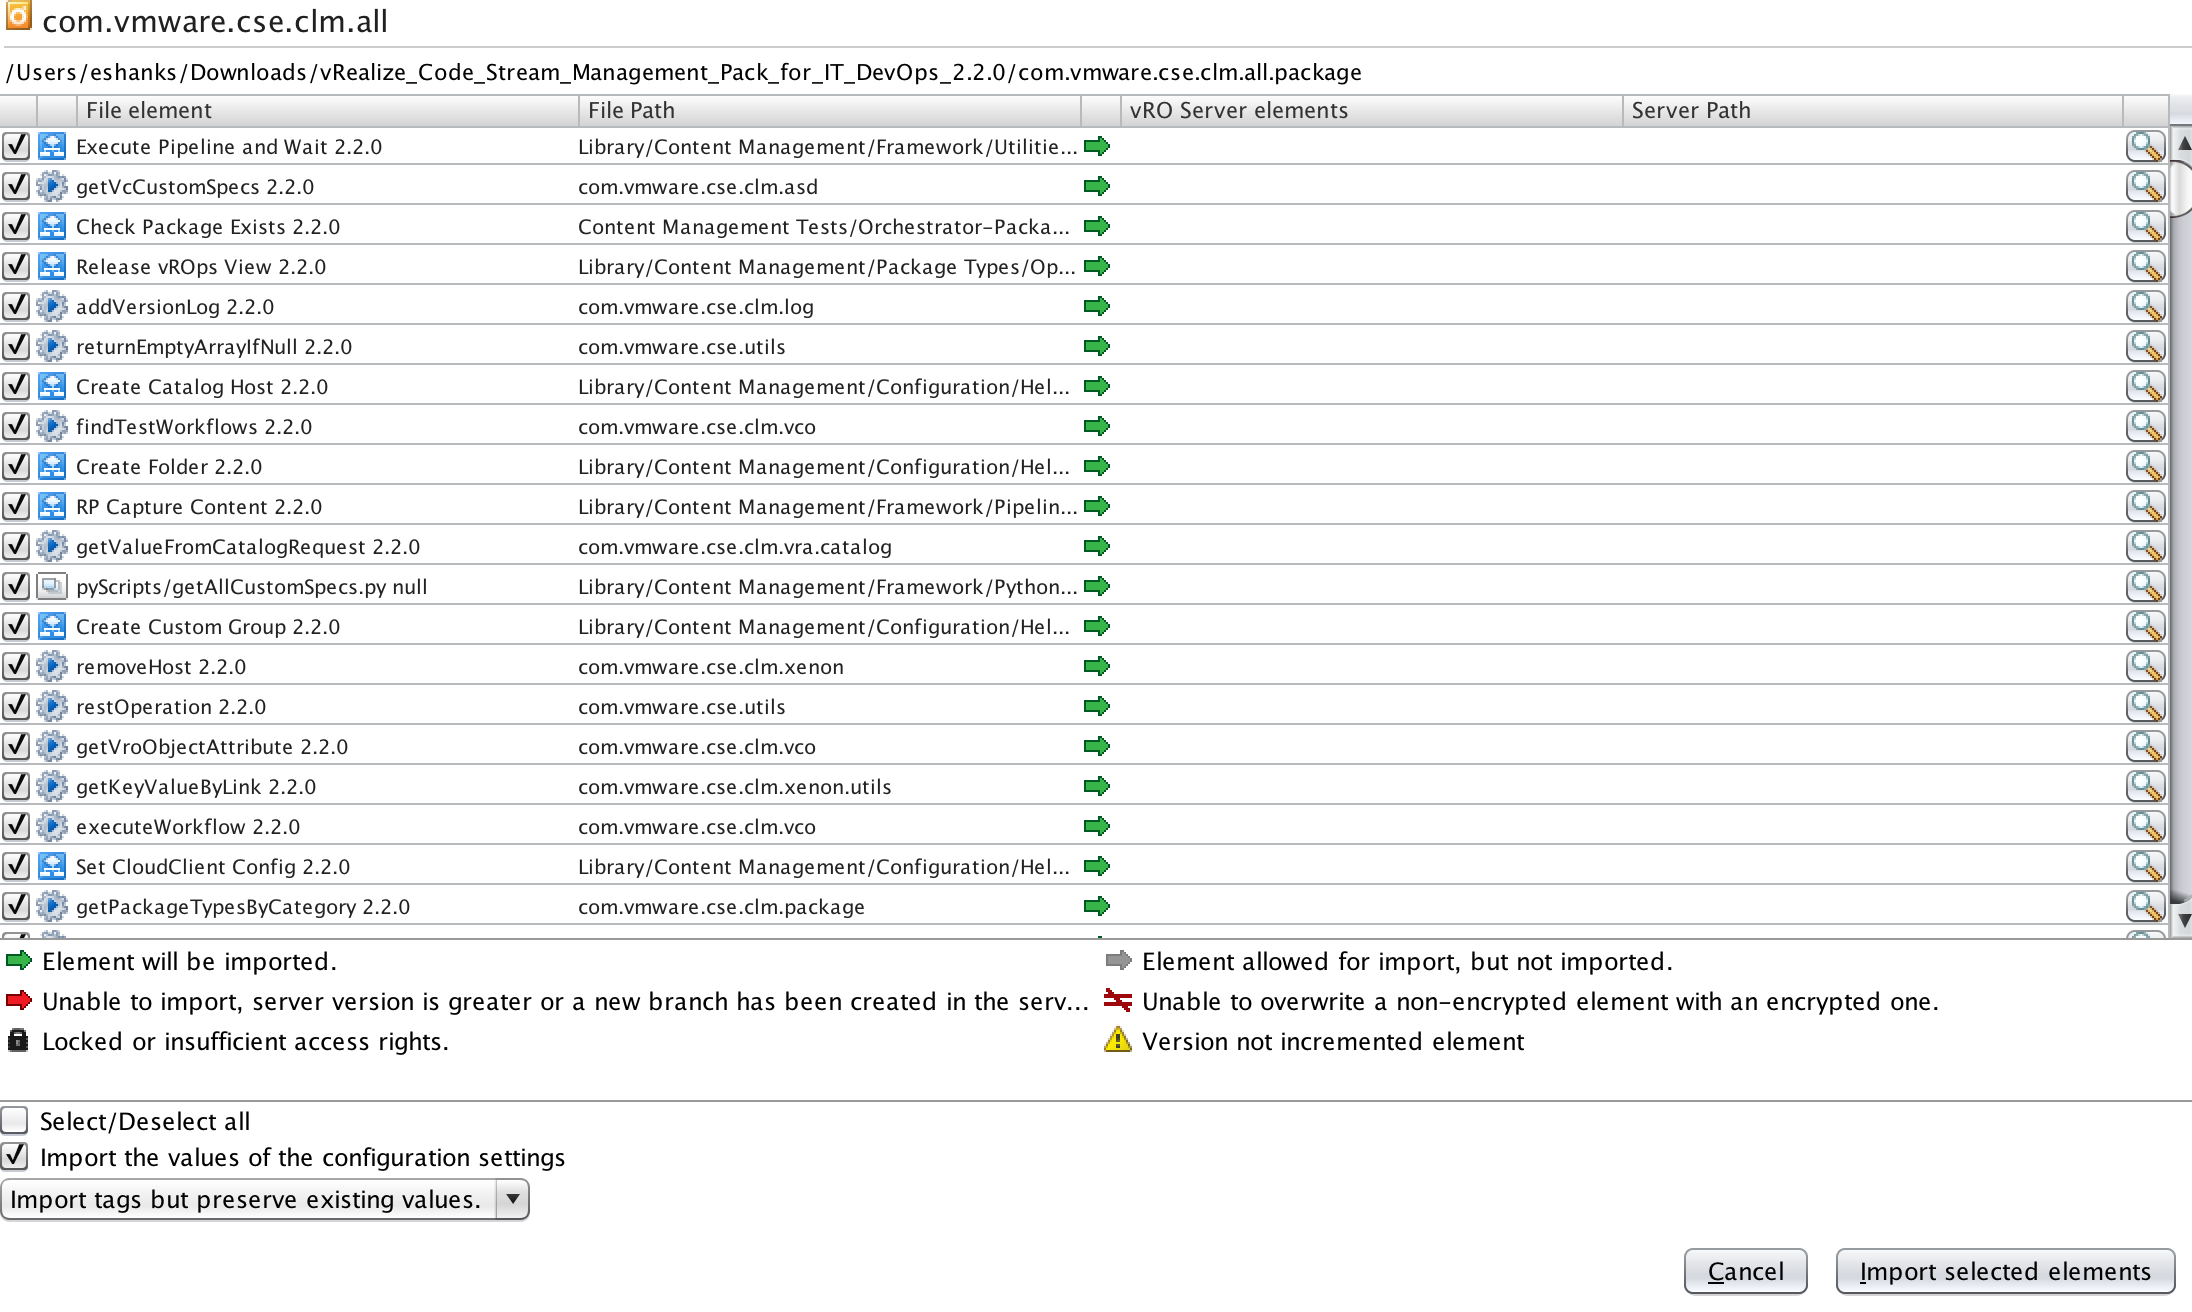Click green arrow for Create Folder row

[1097, 467]
